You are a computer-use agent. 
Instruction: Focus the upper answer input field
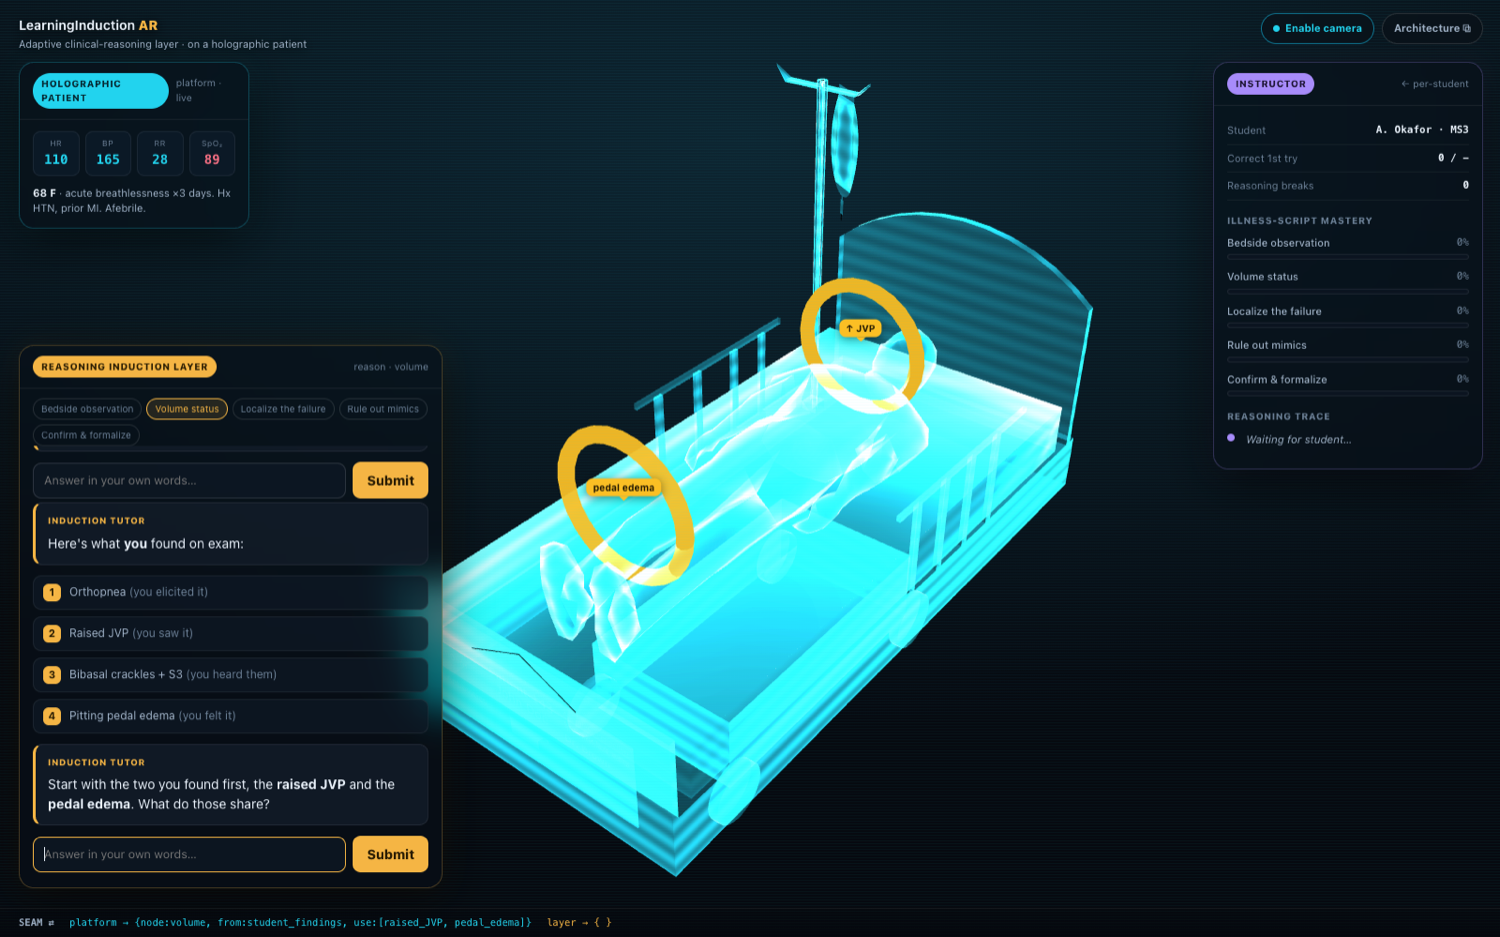click(189, 480)
